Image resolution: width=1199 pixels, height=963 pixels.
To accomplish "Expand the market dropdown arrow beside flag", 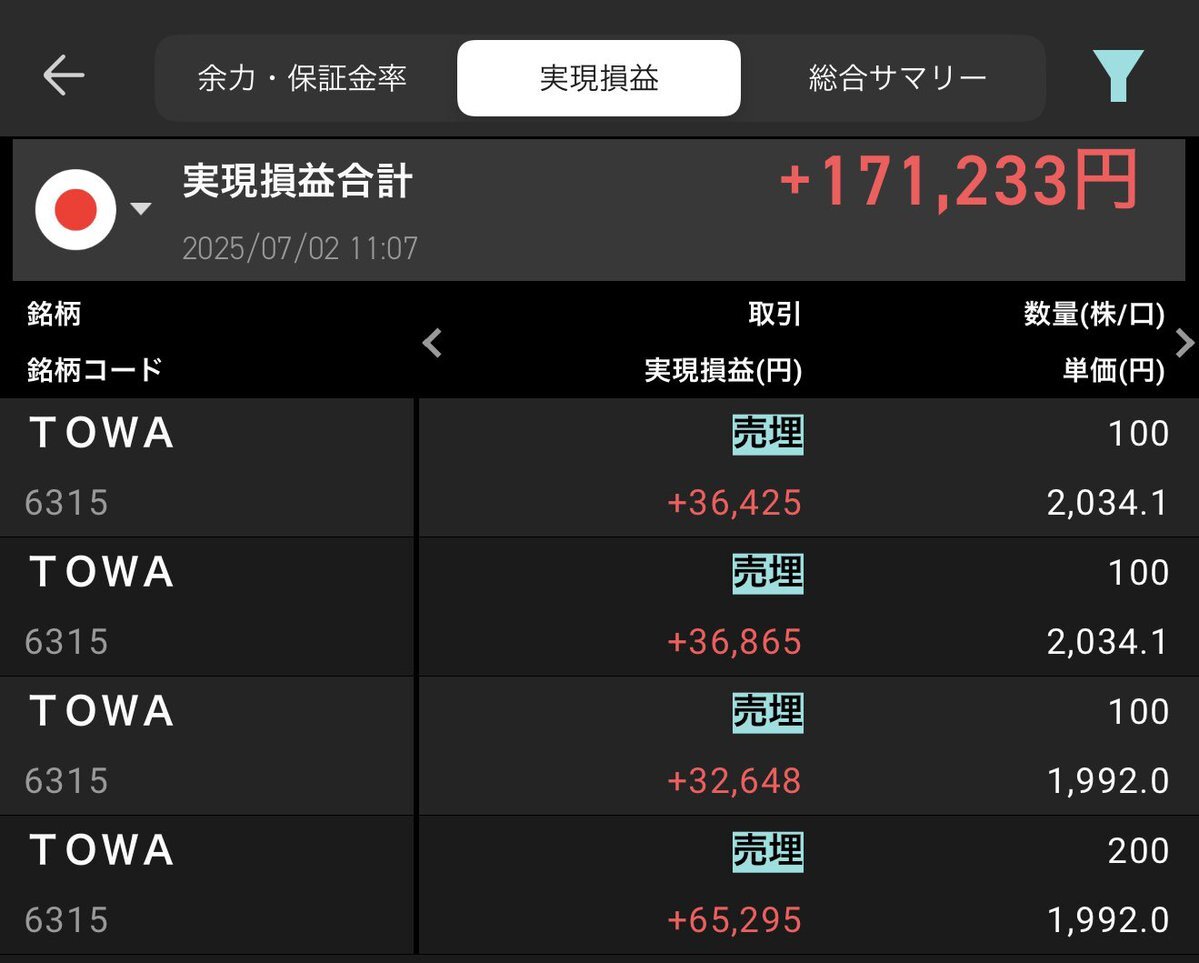I will click(x=141, y=208).
